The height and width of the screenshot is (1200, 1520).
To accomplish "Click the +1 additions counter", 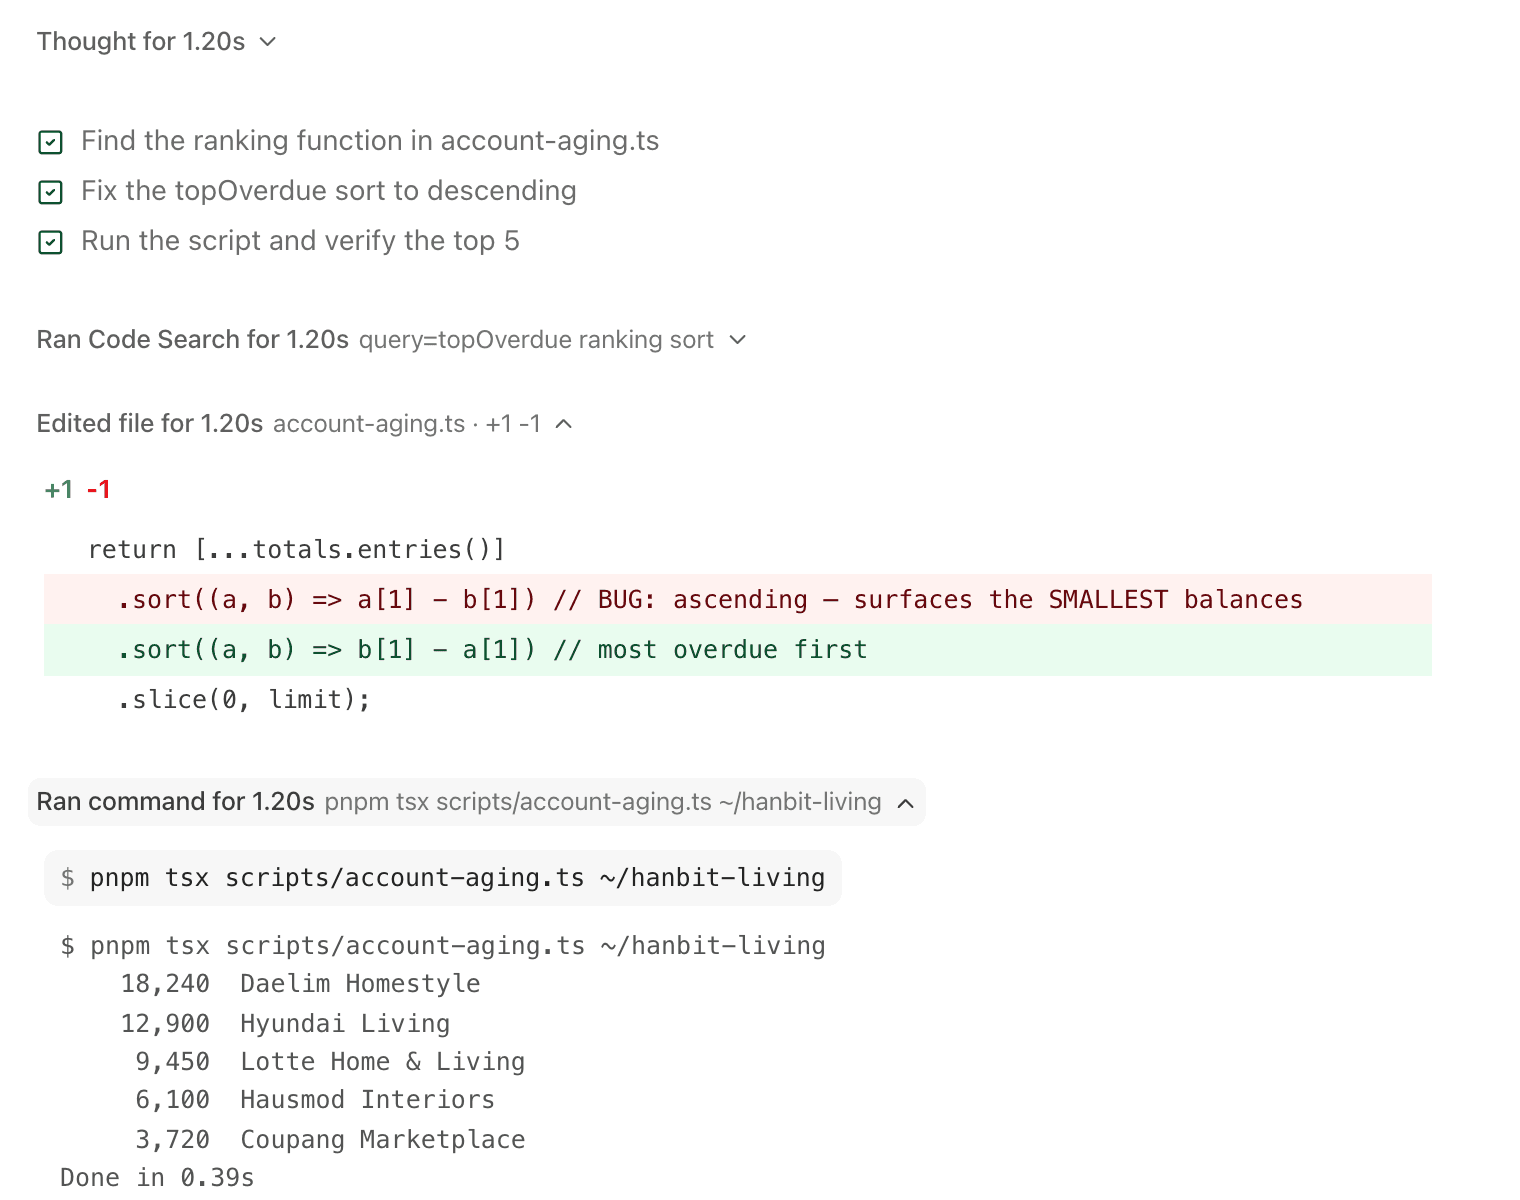I will [x=59, y=490].
